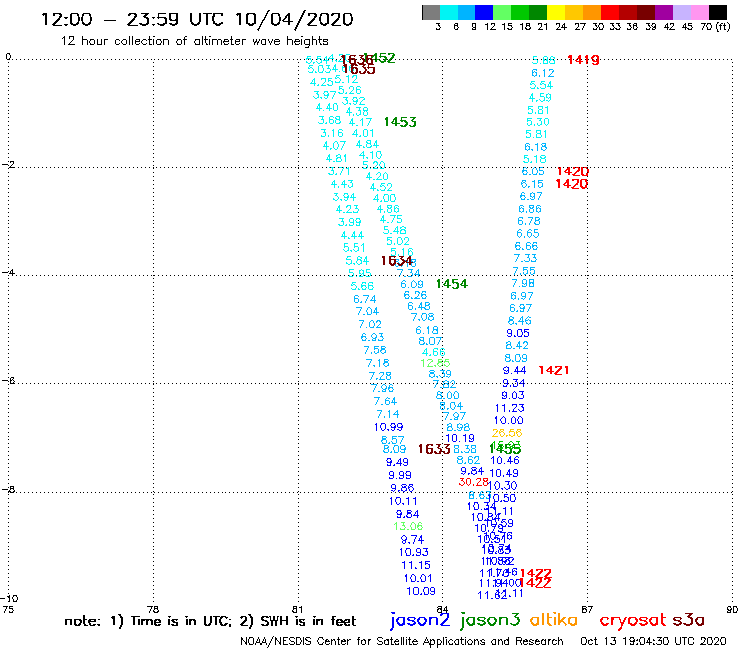The width and height of the screenshot is (740, 650).
Task: Click the 'Oct 13 19:04:30 UTC 2020' timestamp
Action: pyautogui.click(x=653, y=641)
